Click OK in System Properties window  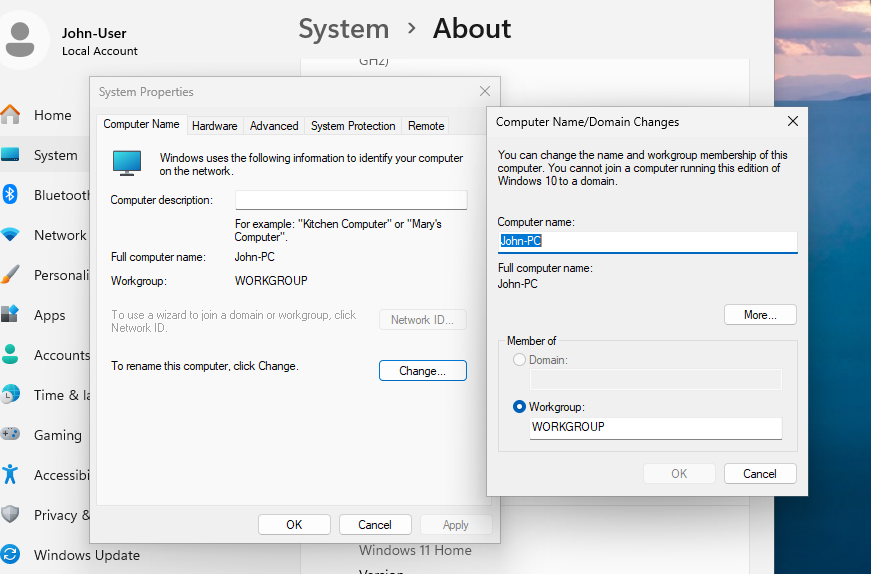click(x=294, y=525)
